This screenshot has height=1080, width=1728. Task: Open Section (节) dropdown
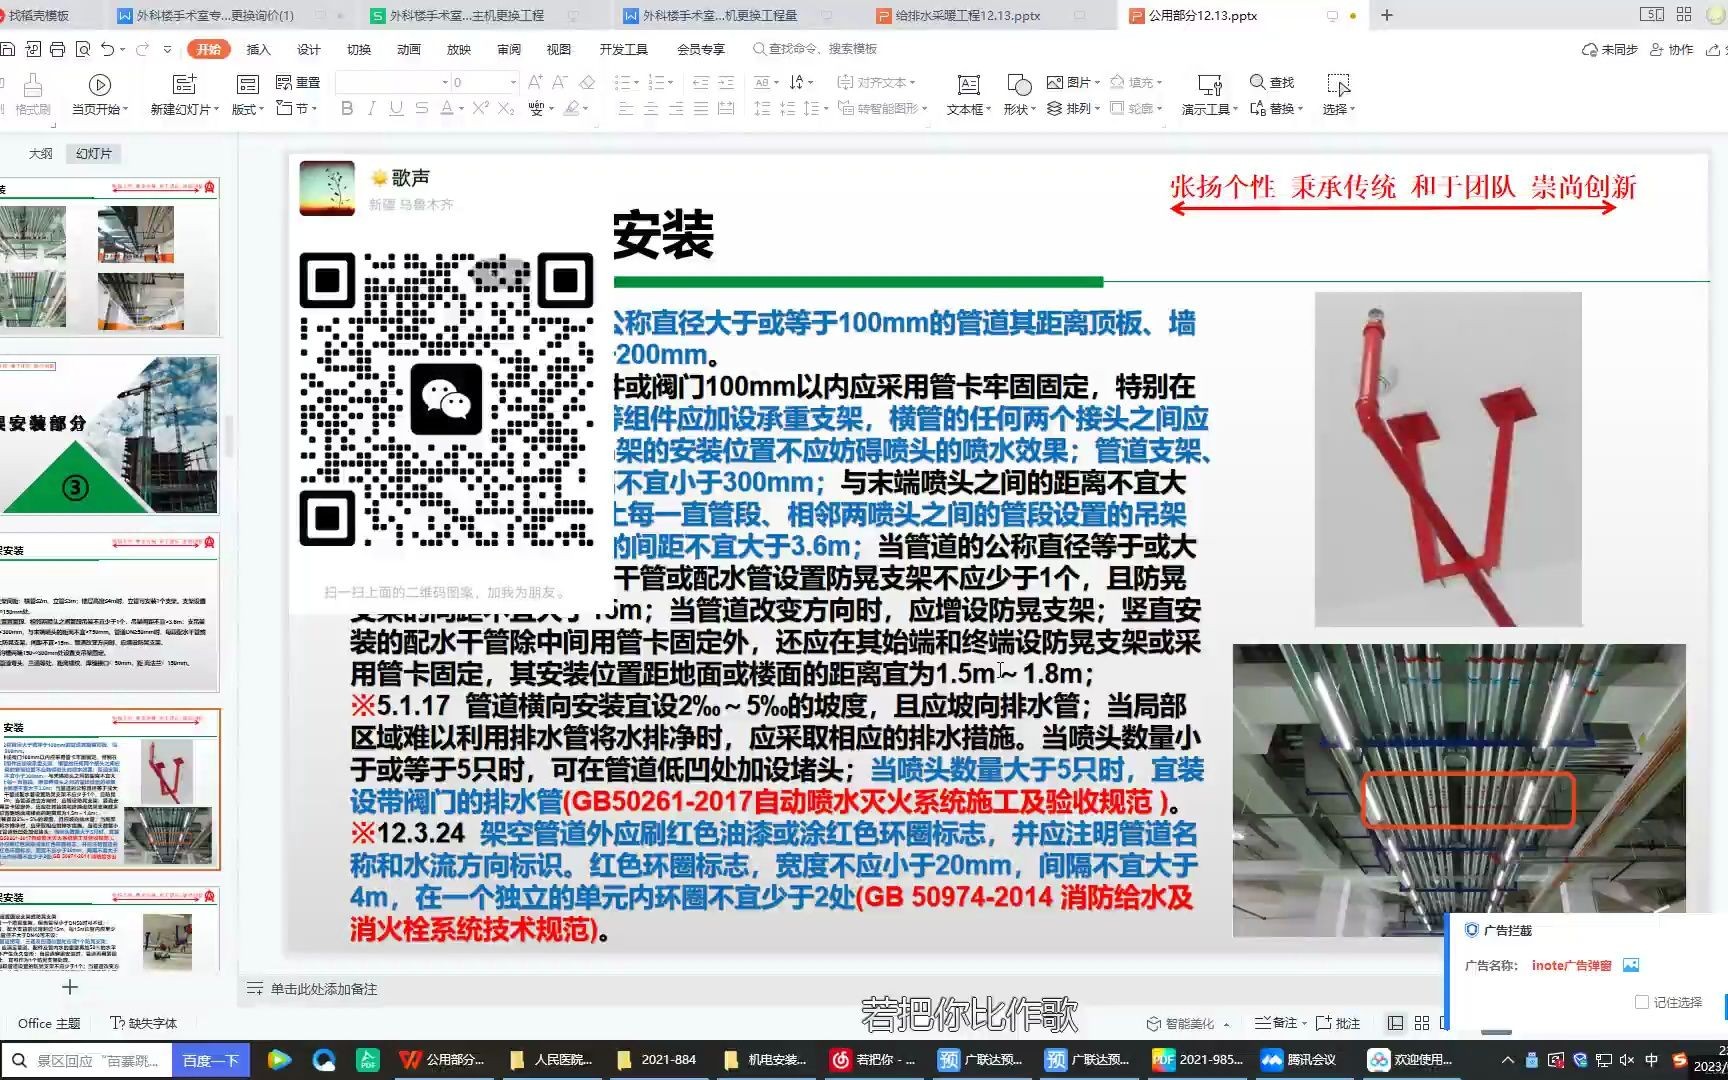[x=297, y=108]
